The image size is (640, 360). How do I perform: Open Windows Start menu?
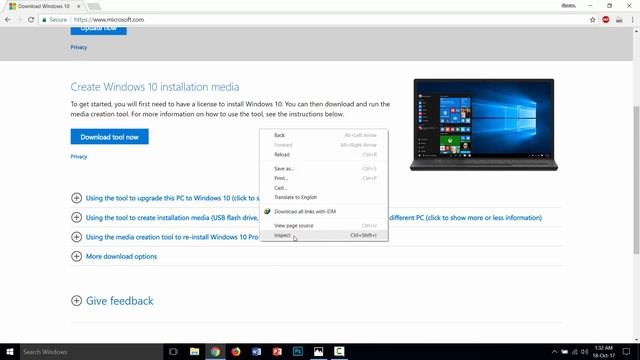[10, 352]
